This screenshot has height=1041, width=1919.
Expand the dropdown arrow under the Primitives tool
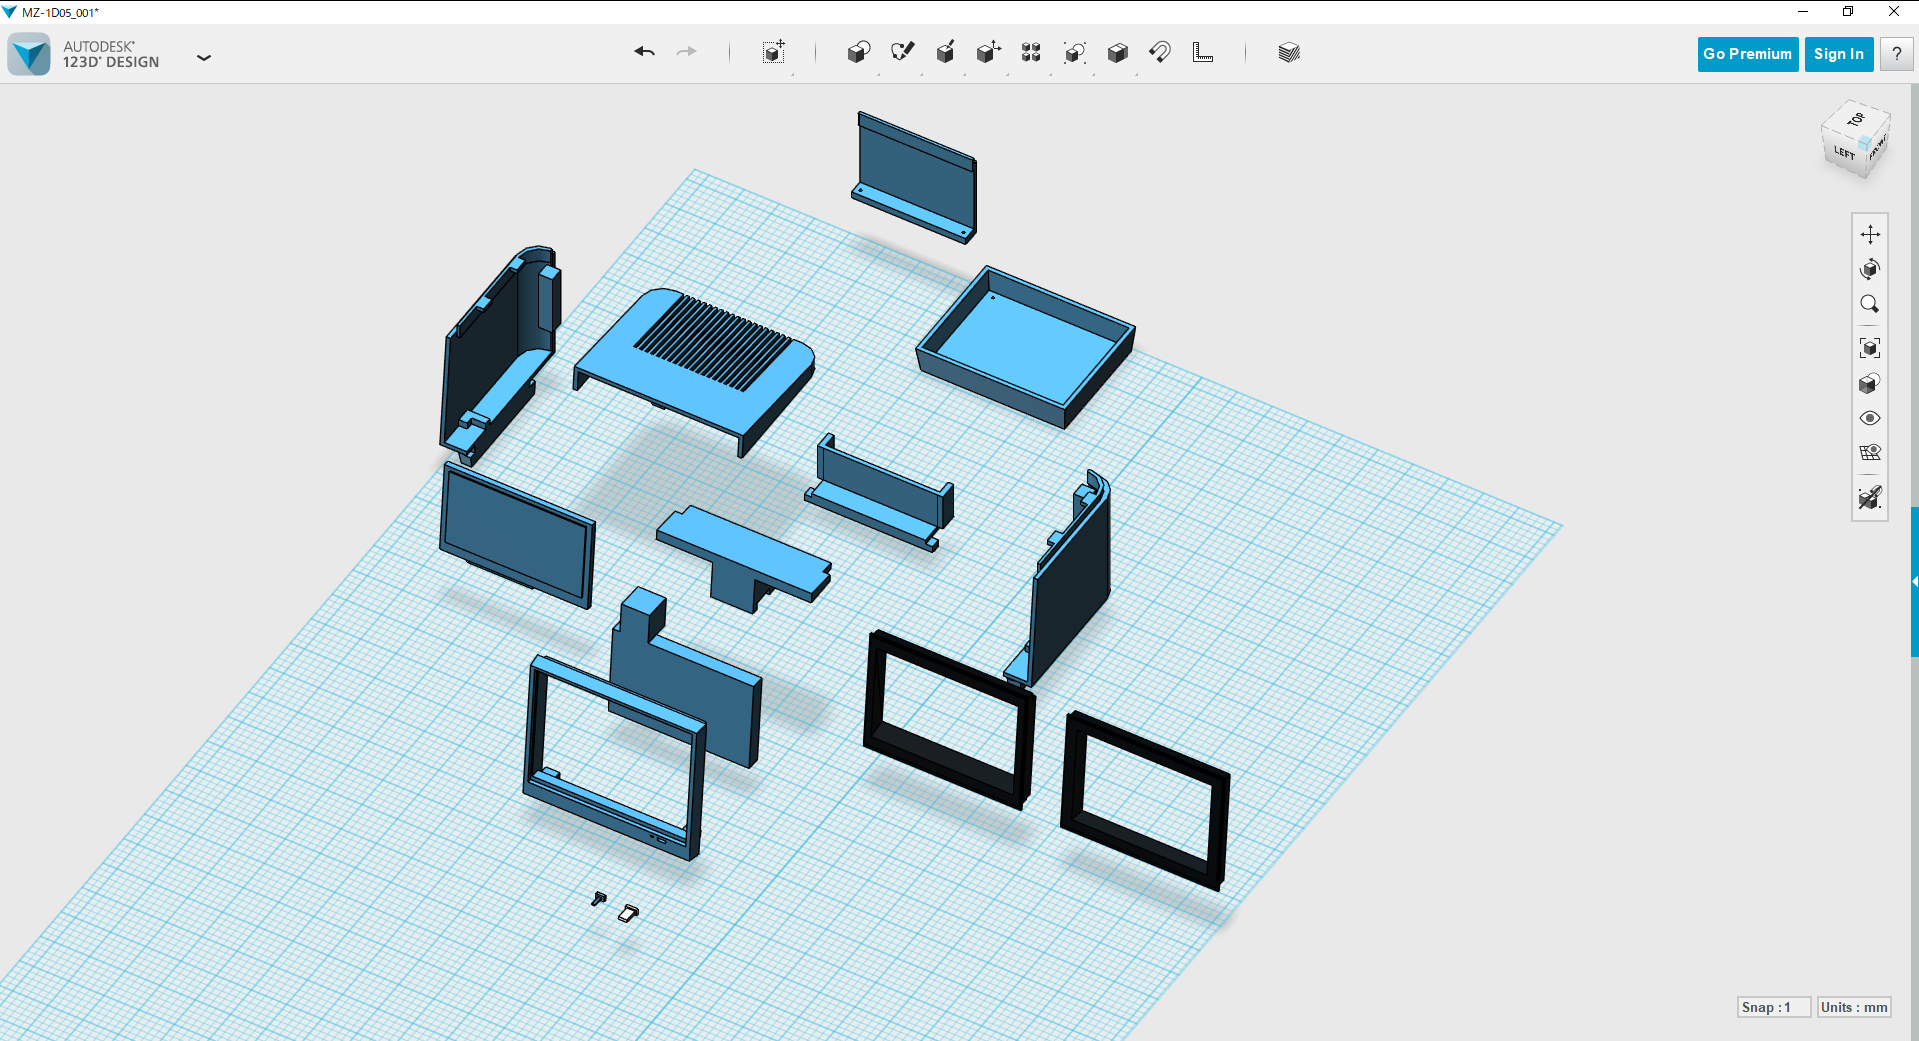pyautogui.click(x=877, y=73)
